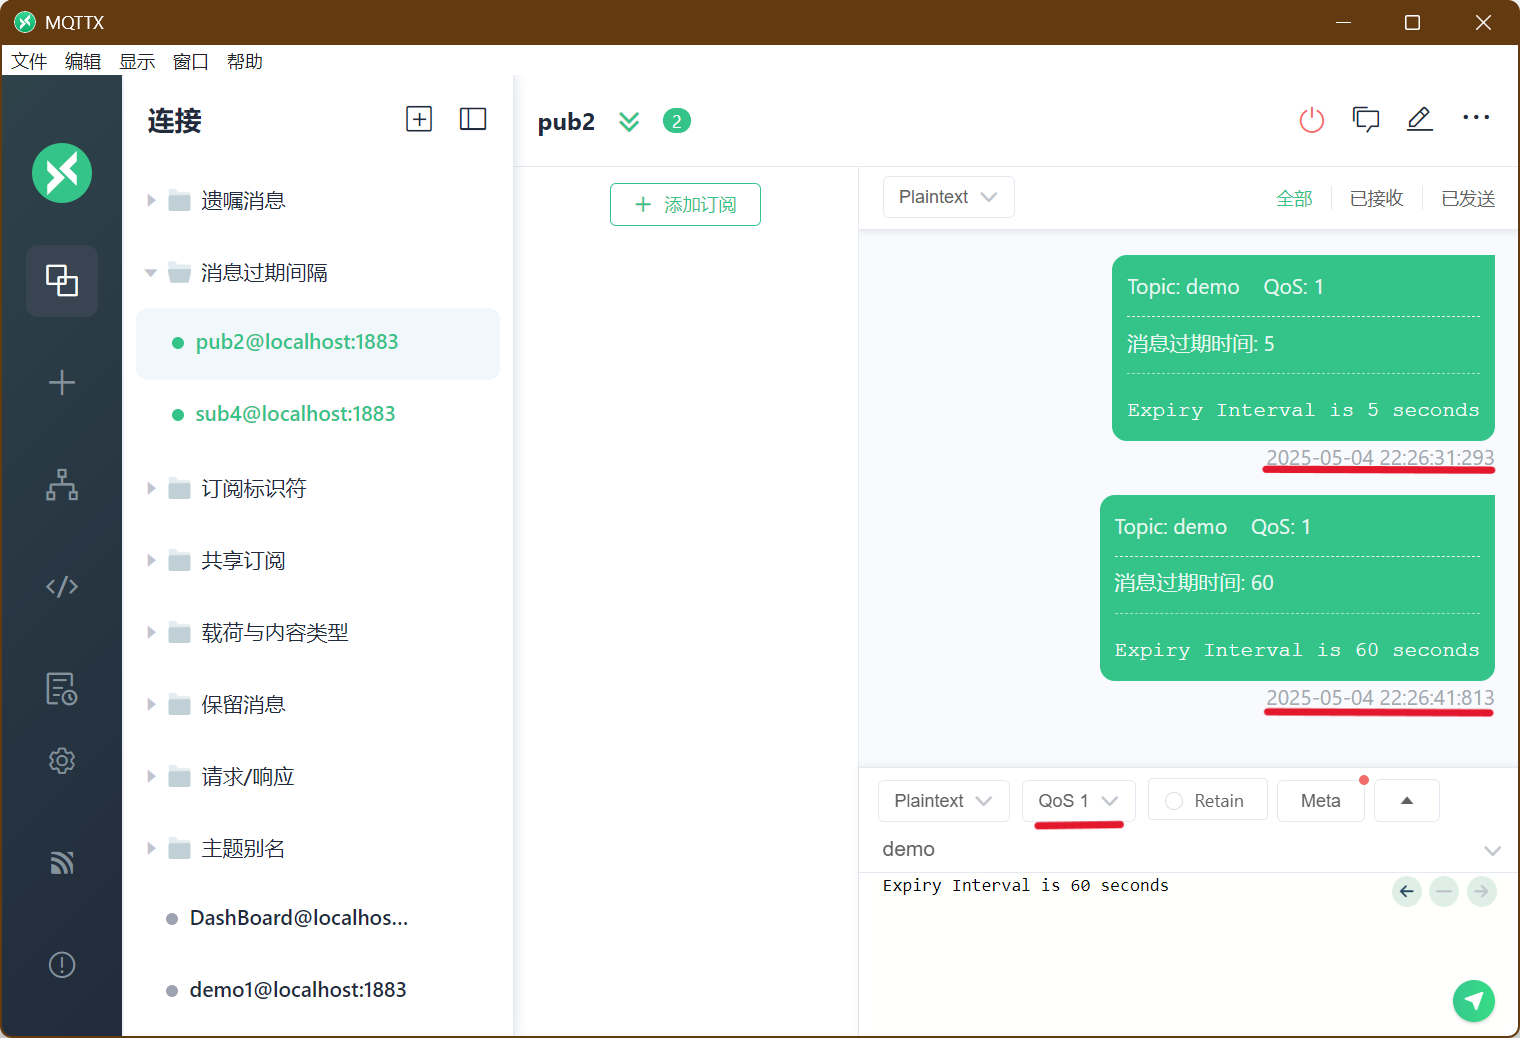This screenshot has height=1038, width=1520.
Task: Select sub4@localhost:1883 connection
Action: click(x=295, y=414)
